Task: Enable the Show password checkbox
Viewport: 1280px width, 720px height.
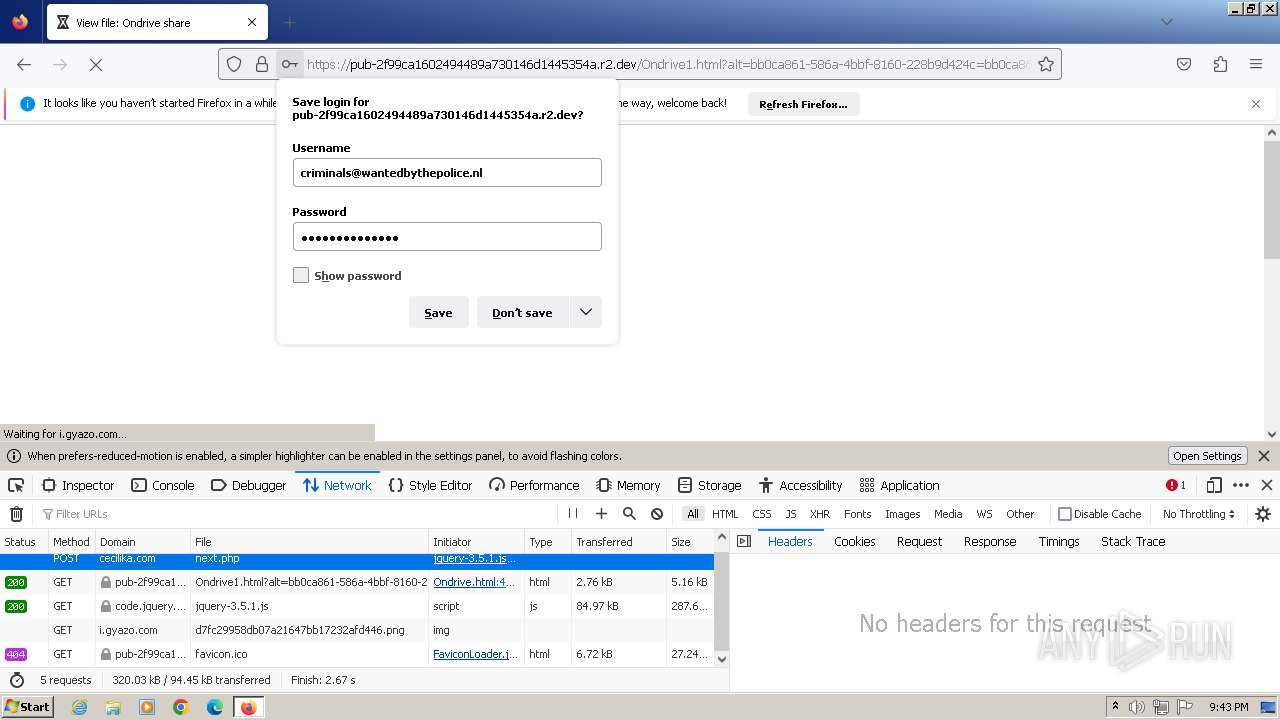Action: coord(301,275)
